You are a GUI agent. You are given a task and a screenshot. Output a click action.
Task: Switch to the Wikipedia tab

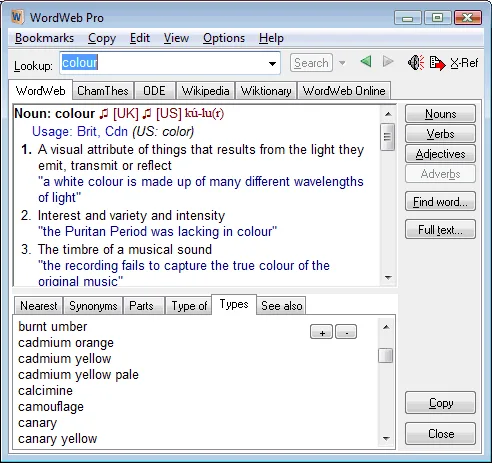(205, 91)
